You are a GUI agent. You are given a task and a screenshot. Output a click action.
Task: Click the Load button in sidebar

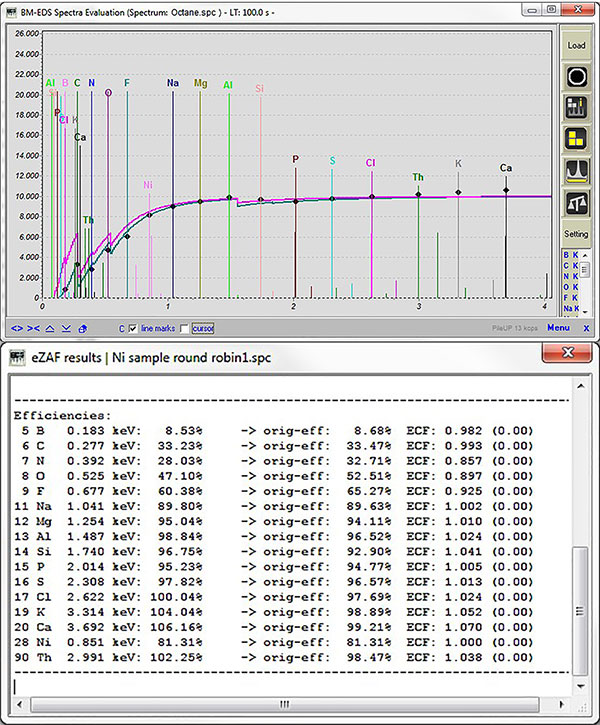(576, 45)
